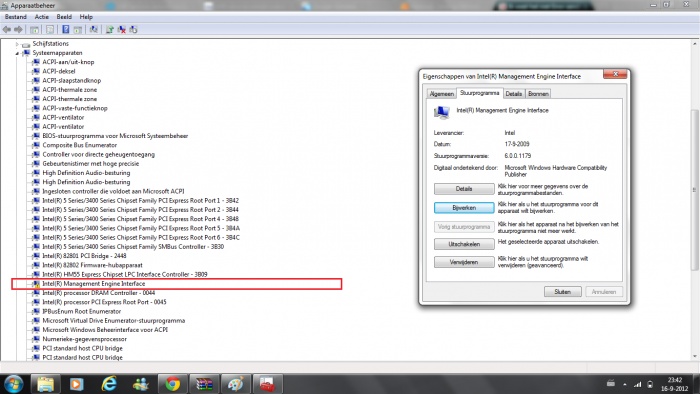The width and height of the screenshot is (700, 394).
Task: Show hidden tray icons arrow
Action: coord(625,384)
